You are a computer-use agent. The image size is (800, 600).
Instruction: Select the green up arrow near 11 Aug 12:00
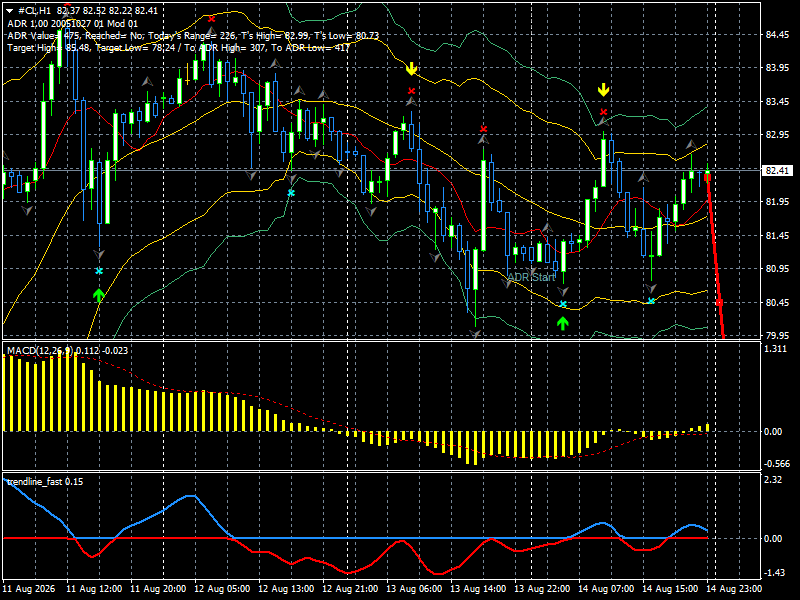(x=98, y=295)
